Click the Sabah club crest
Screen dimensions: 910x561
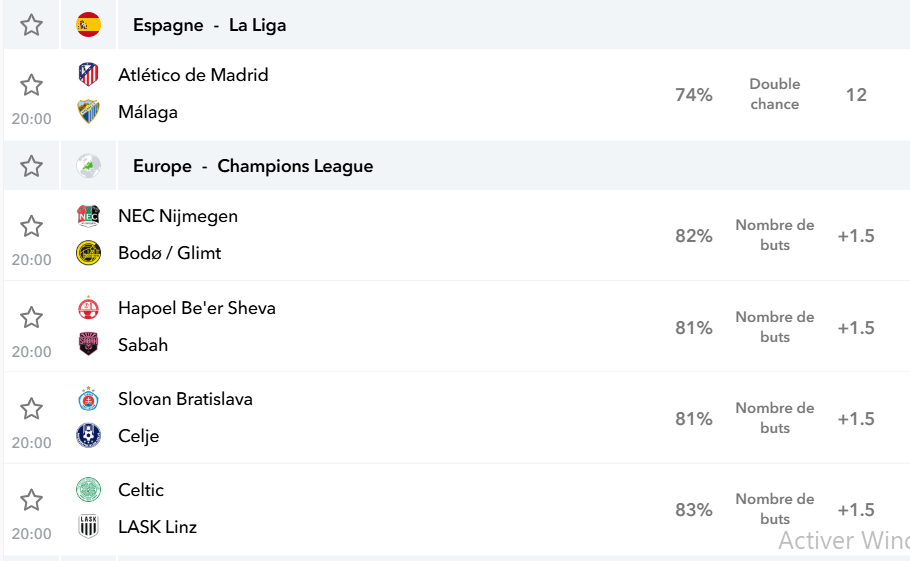pyautogui.click(x=88, y=344)
